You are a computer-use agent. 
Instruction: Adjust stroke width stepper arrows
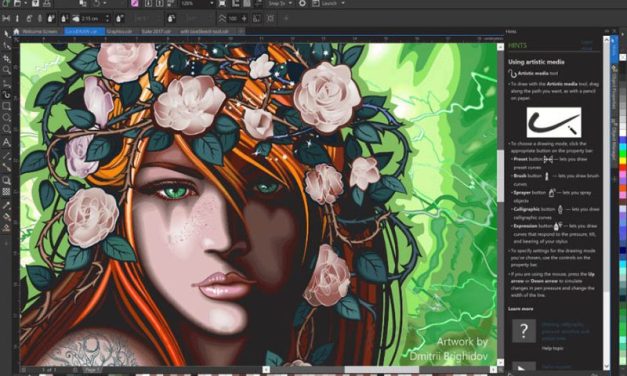(107, 18)
